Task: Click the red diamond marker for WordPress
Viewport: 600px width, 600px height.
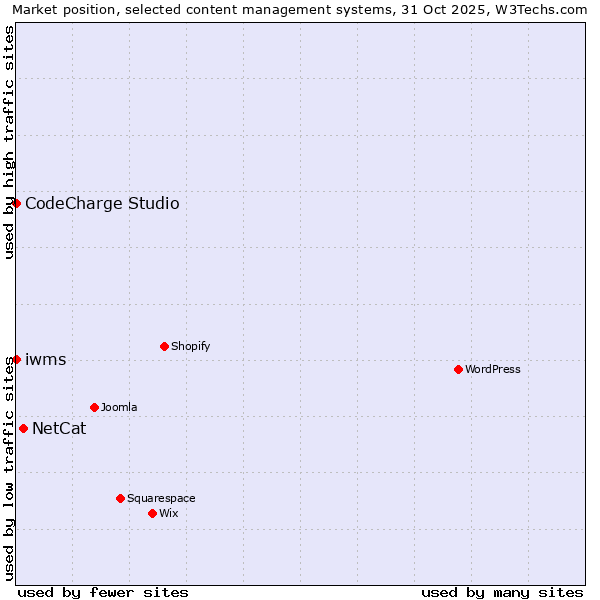Action: [x=458, y=369]
